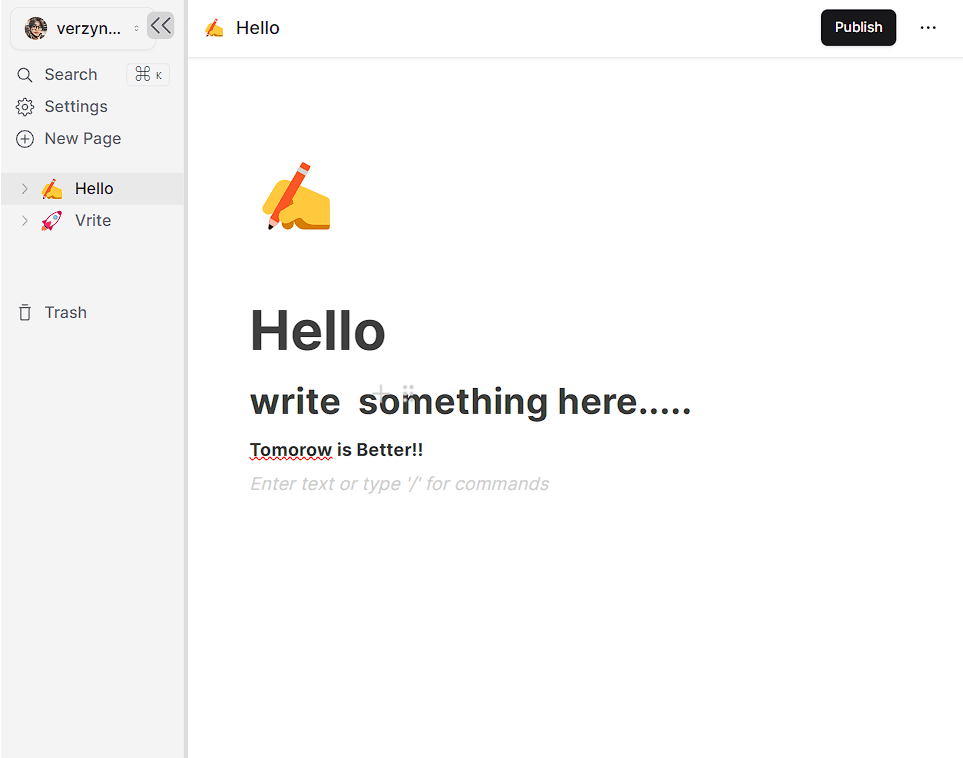Screen dimensions: 963x758
Task: Open the verzyn workspace switcher dropdown
Action: (x=136, y=29)
